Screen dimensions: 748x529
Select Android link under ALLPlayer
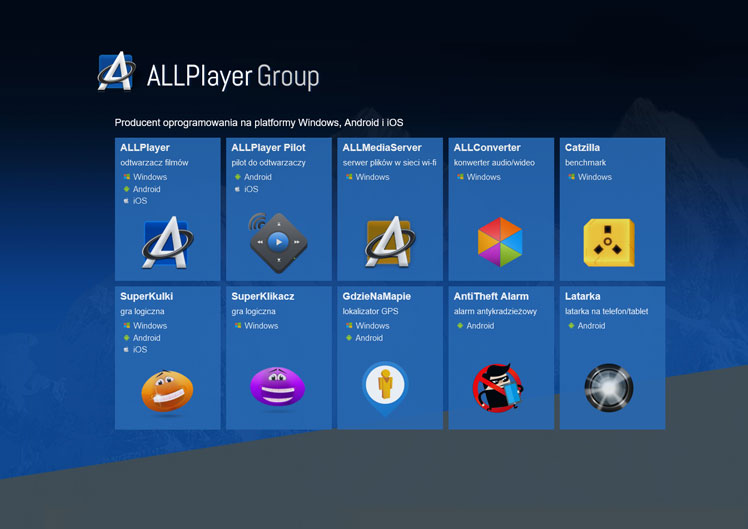146,189
